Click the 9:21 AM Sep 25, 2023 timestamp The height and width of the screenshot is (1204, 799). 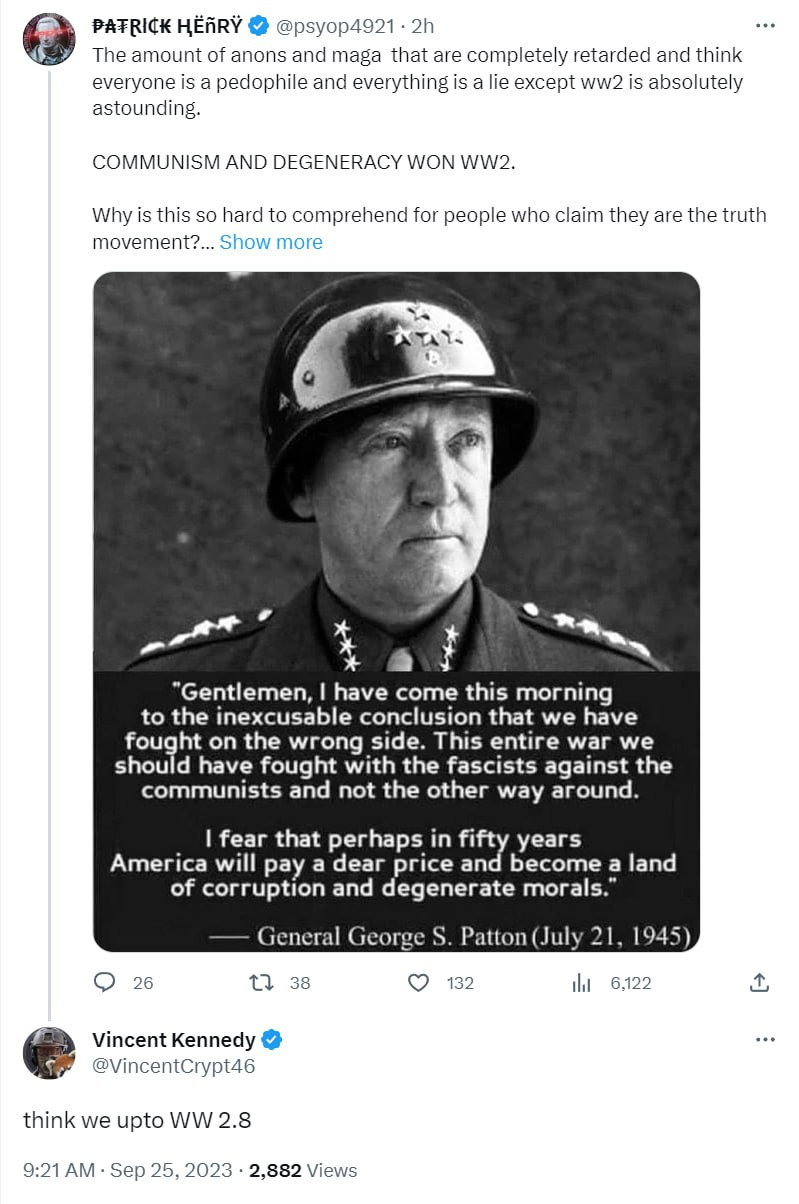[x=128, y=1170]
